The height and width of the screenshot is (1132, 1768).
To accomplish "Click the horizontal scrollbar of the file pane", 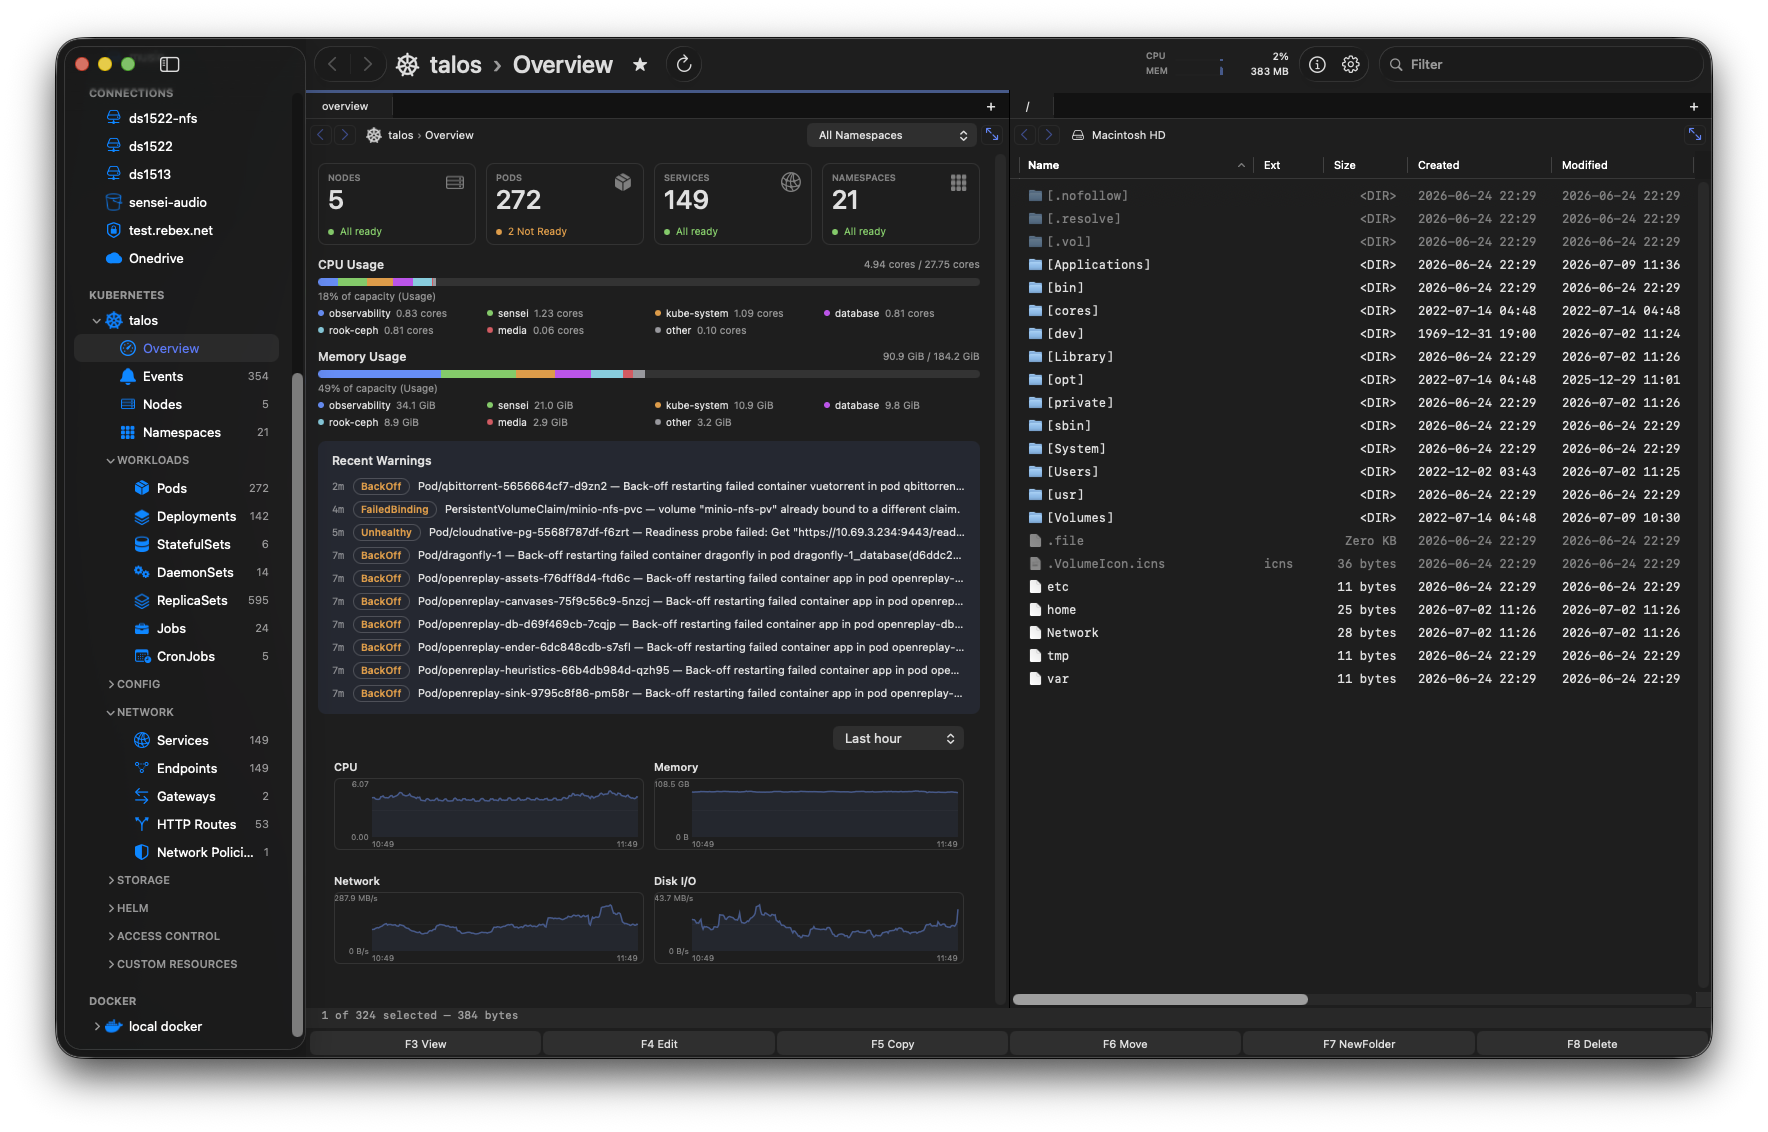I will click(1160, 999).
